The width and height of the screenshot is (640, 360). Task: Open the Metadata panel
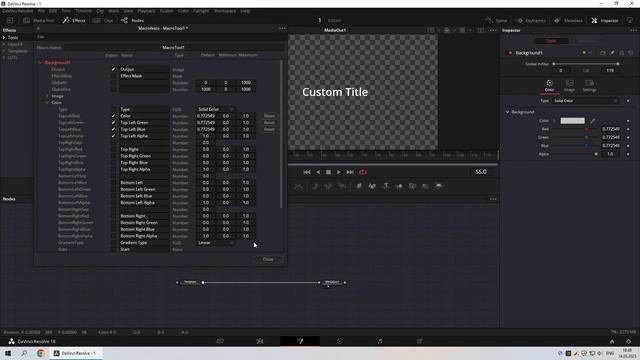pos(568,20)
